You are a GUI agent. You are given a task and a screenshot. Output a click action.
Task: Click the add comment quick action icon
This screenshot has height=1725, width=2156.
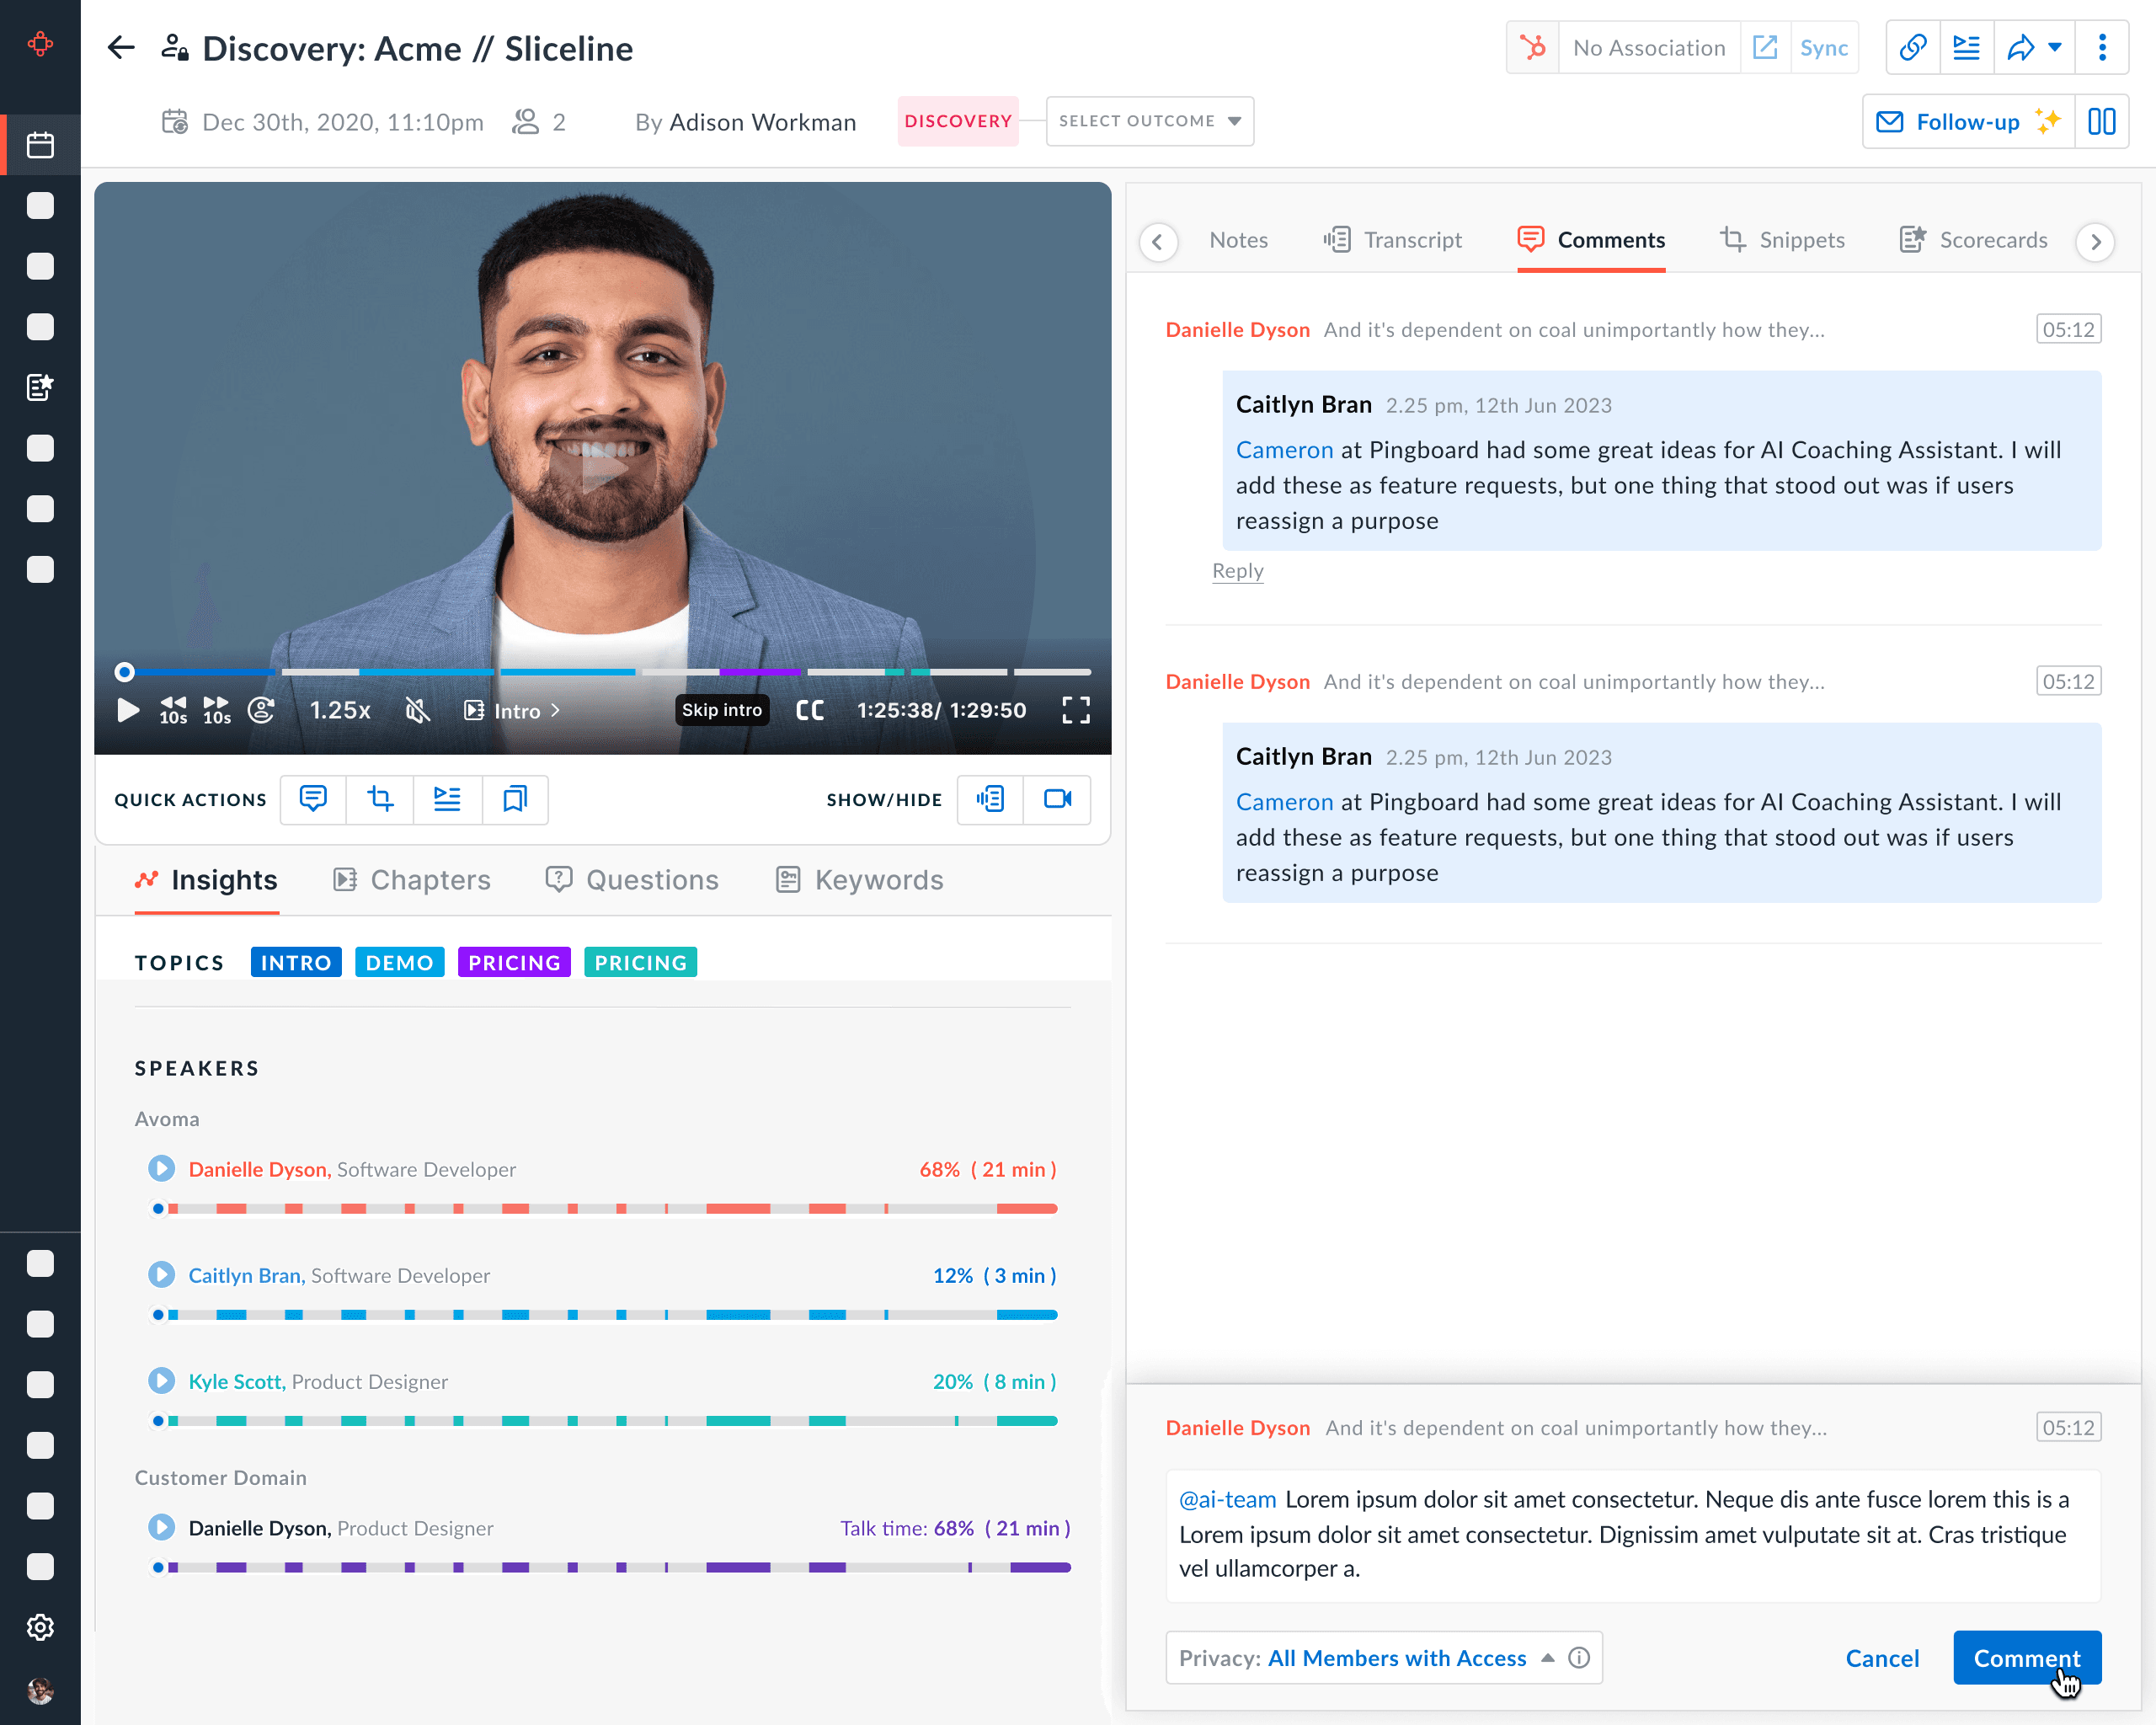[313, 799]
